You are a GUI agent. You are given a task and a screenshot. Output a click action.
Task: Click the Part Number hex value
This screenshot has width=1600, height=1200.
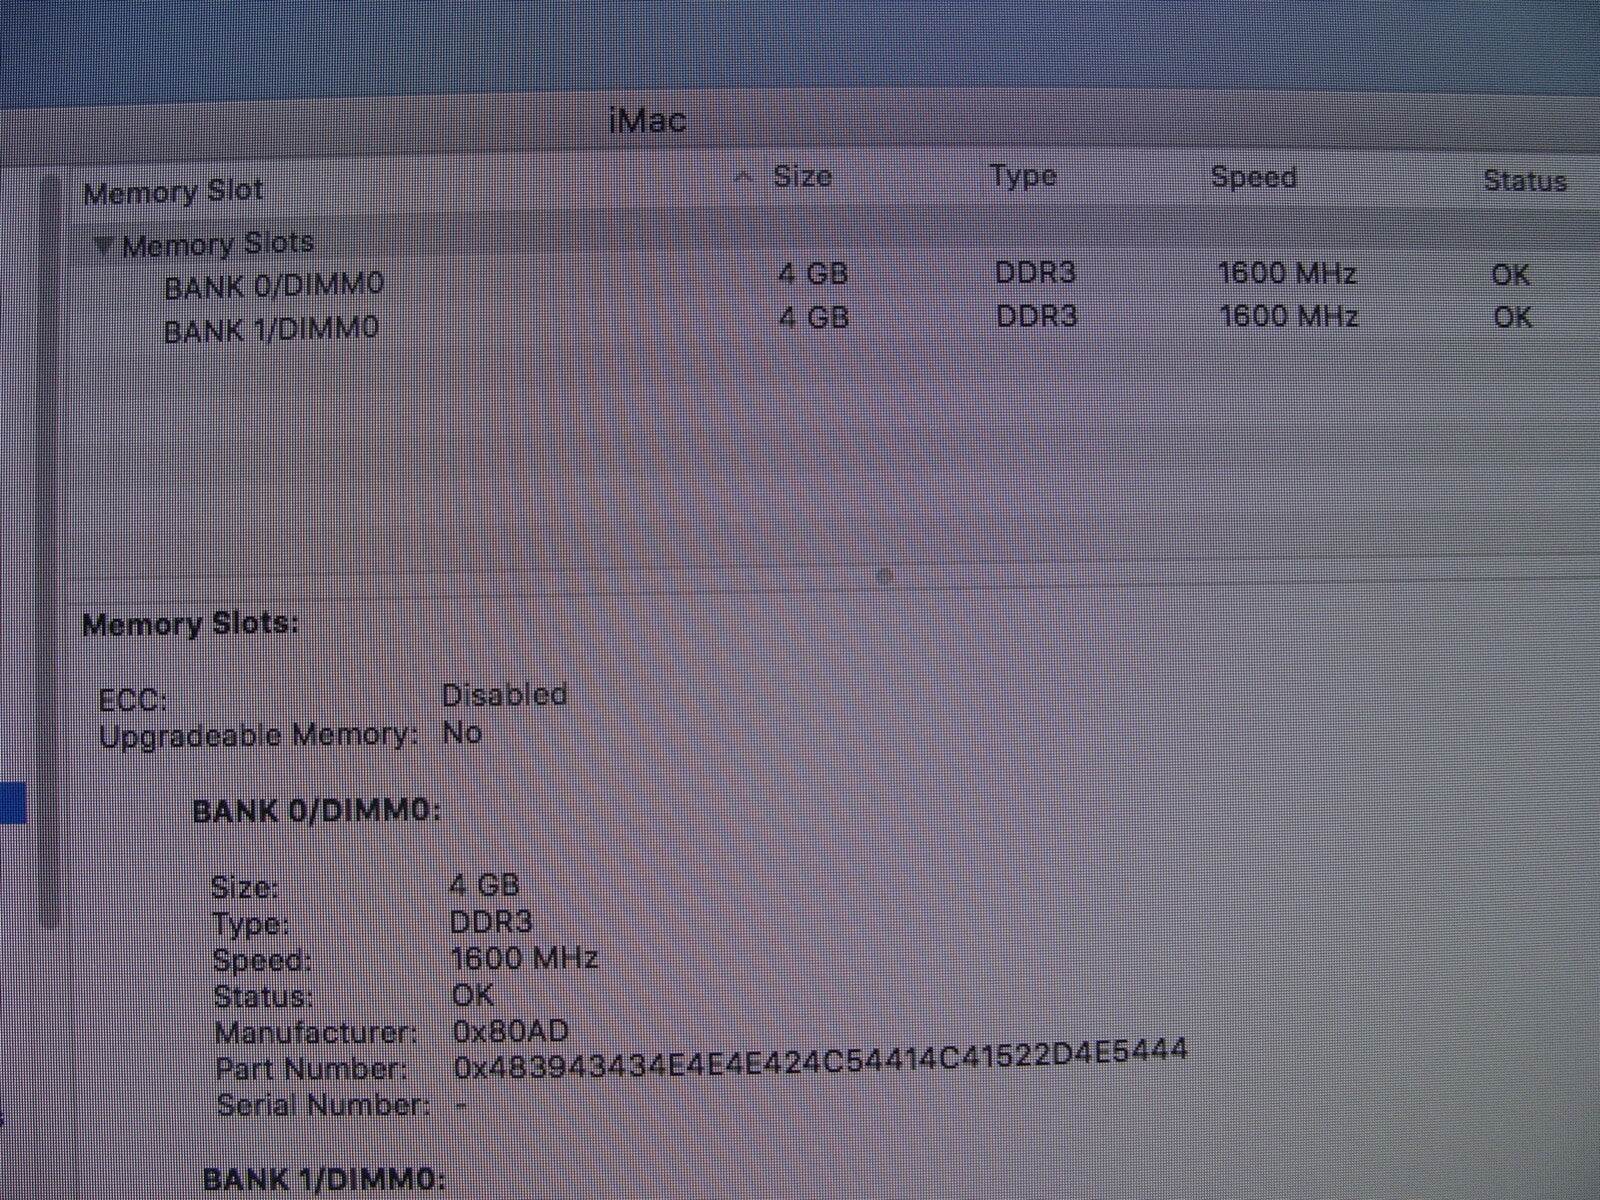tap(820, 1059)
